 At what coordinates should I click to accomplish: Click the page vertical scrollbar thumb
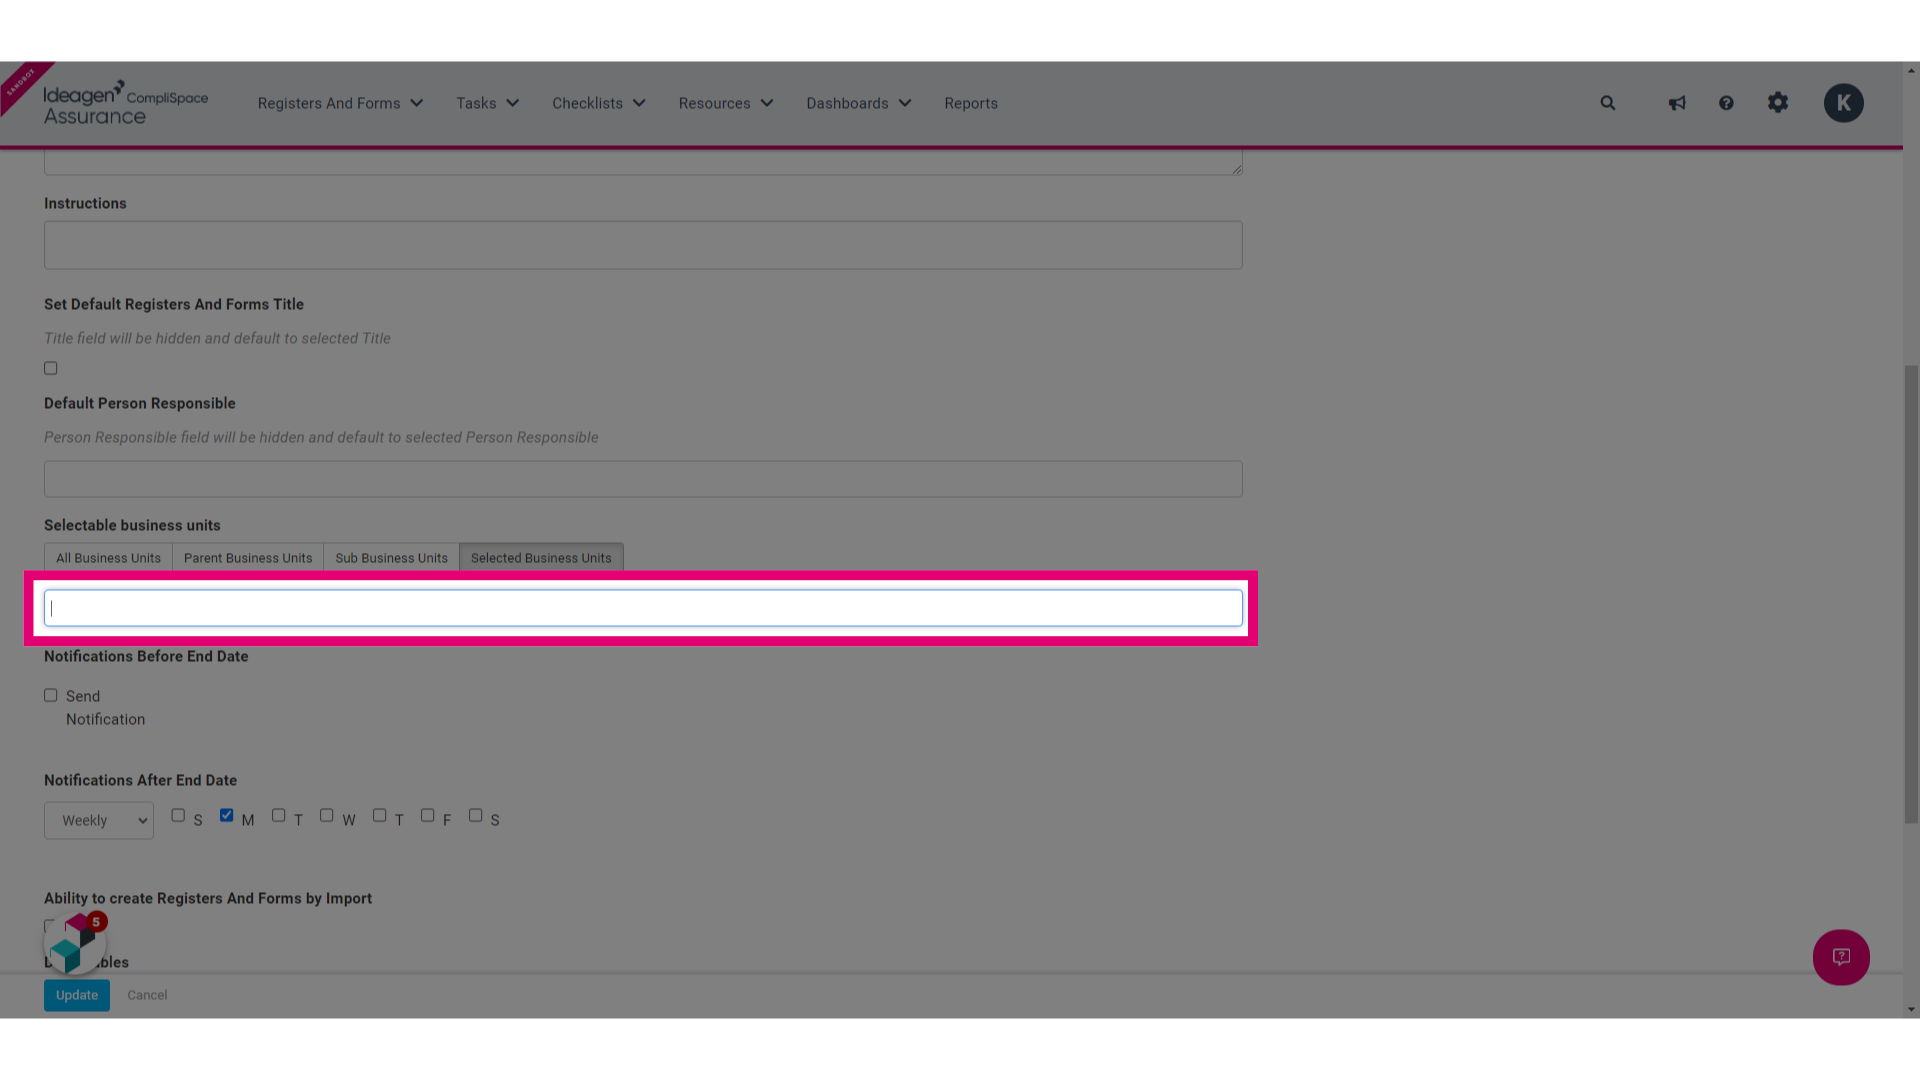(1911, 595)
